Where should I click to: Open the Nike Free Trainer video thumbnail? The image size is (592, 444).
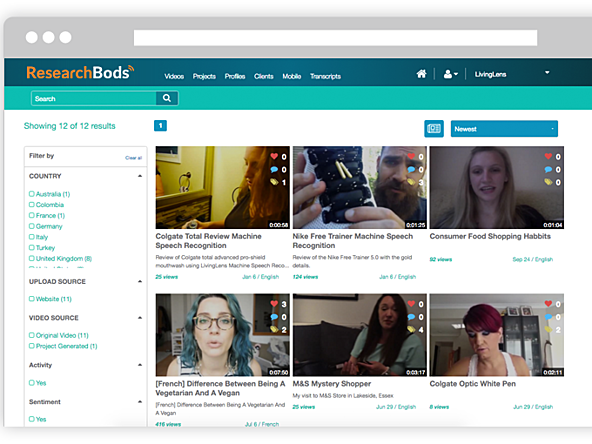pyautogui.click(x=360, y=187)
